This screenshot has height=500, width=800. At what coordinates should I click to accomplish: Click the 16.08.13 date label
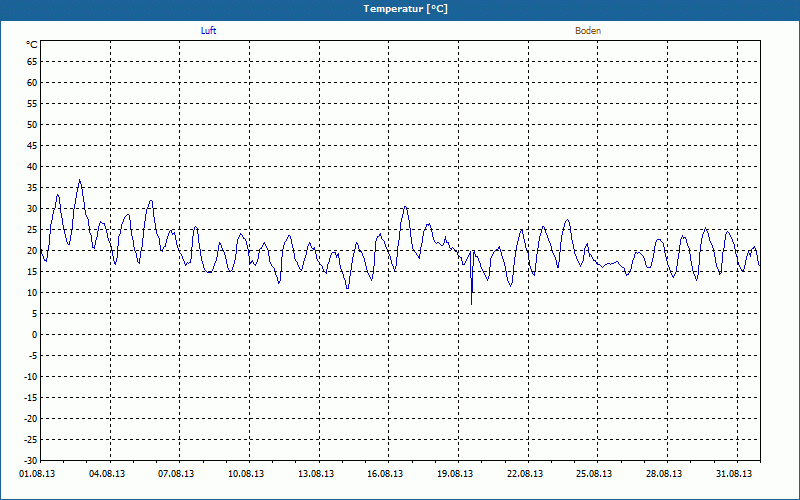click(385, 474)
